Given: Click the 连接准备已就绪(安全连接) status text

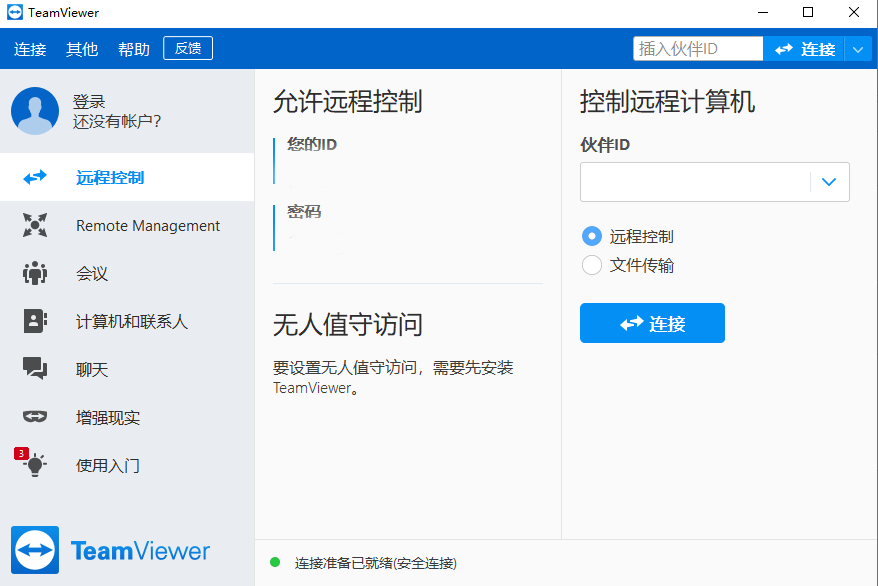Looking at the screenshot, I should tap(376, 563).
